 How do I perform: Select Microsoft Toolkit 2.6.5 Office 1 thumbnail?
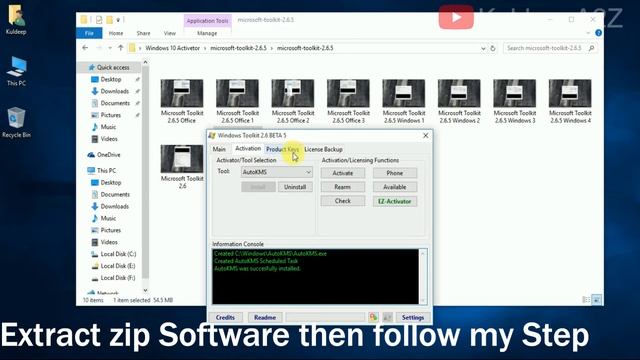point(237,101)
